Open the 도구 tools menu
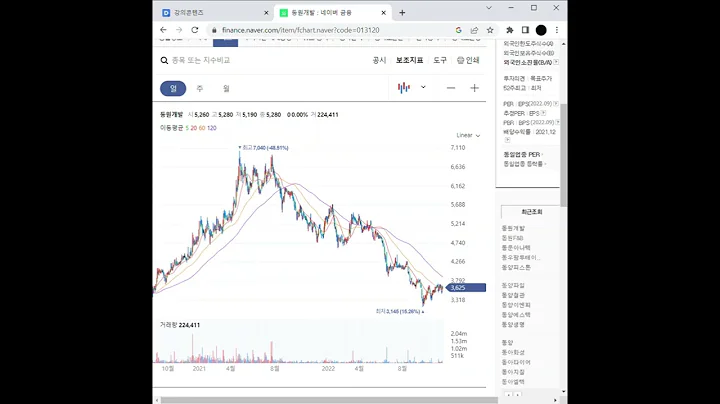The width and height of the screenshot is (720, 404). click(440, 60)
